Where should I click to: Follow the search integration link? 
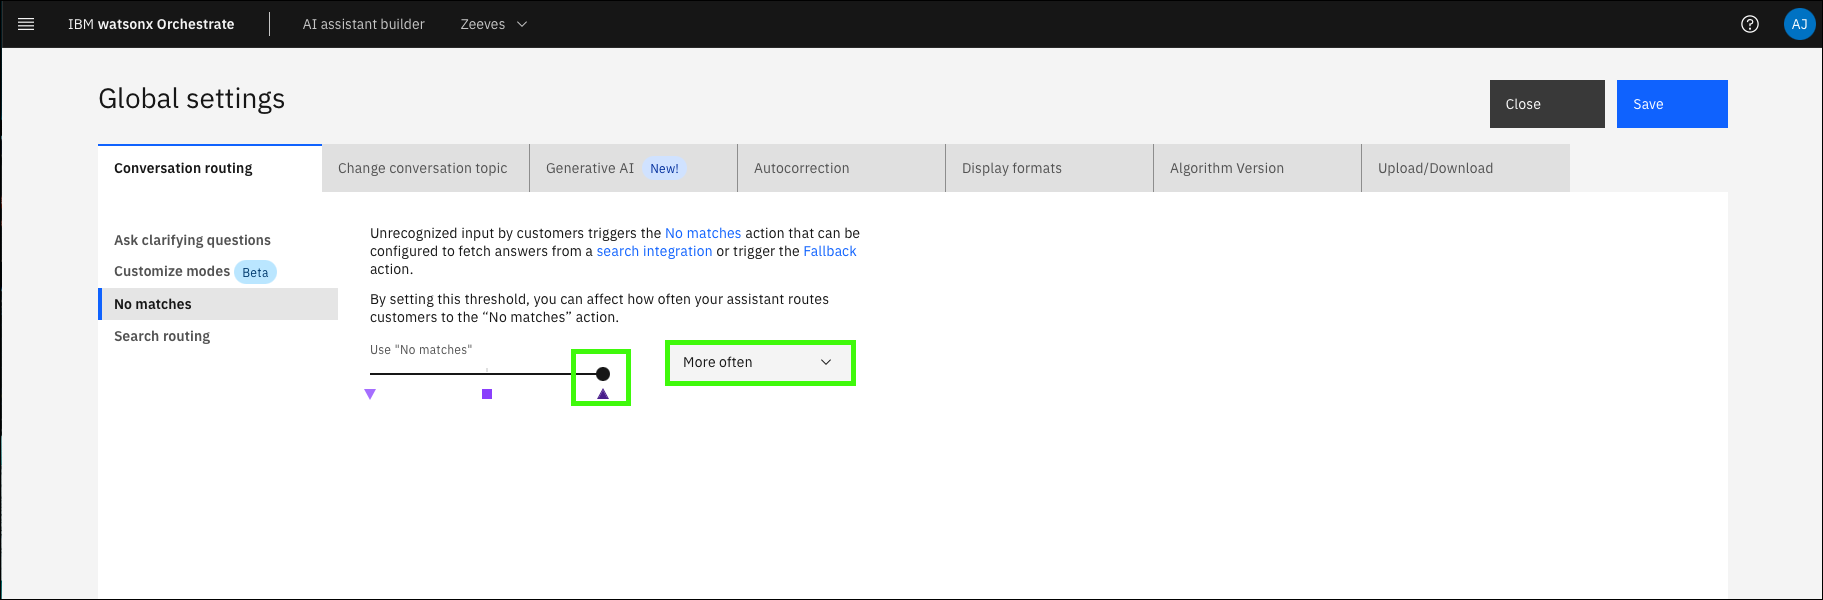[x=654, y=251]
